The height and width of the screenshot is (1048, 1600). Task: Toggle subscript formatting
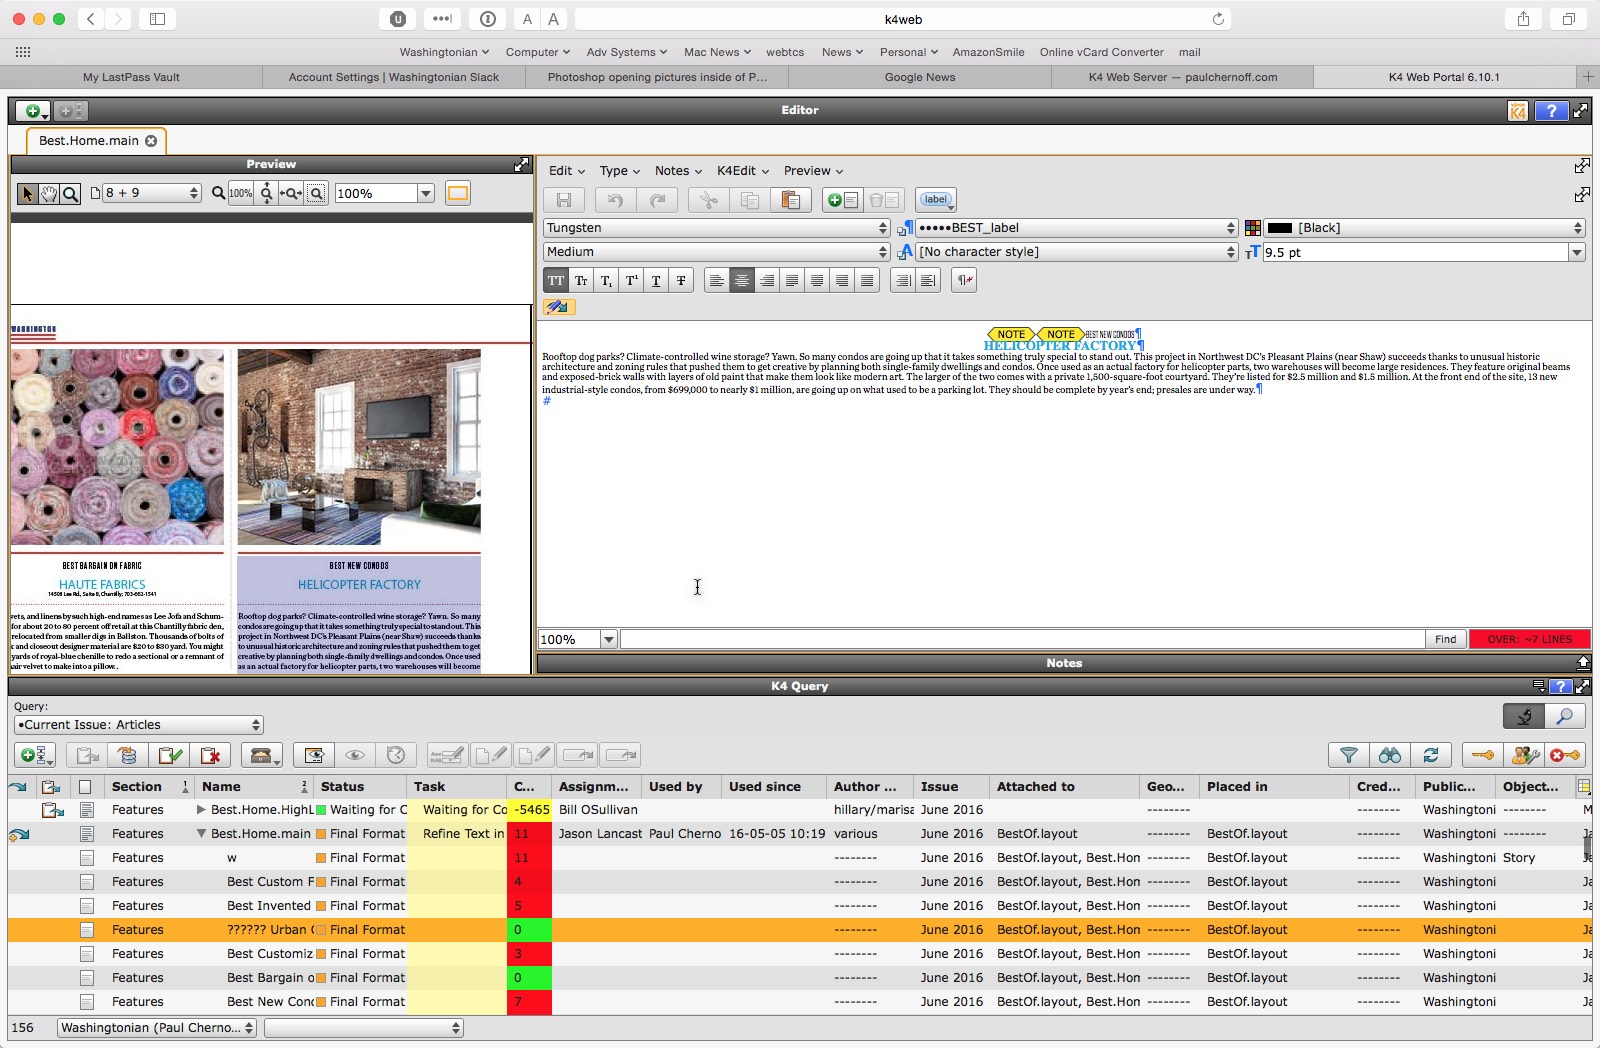(x=606, y=281)
